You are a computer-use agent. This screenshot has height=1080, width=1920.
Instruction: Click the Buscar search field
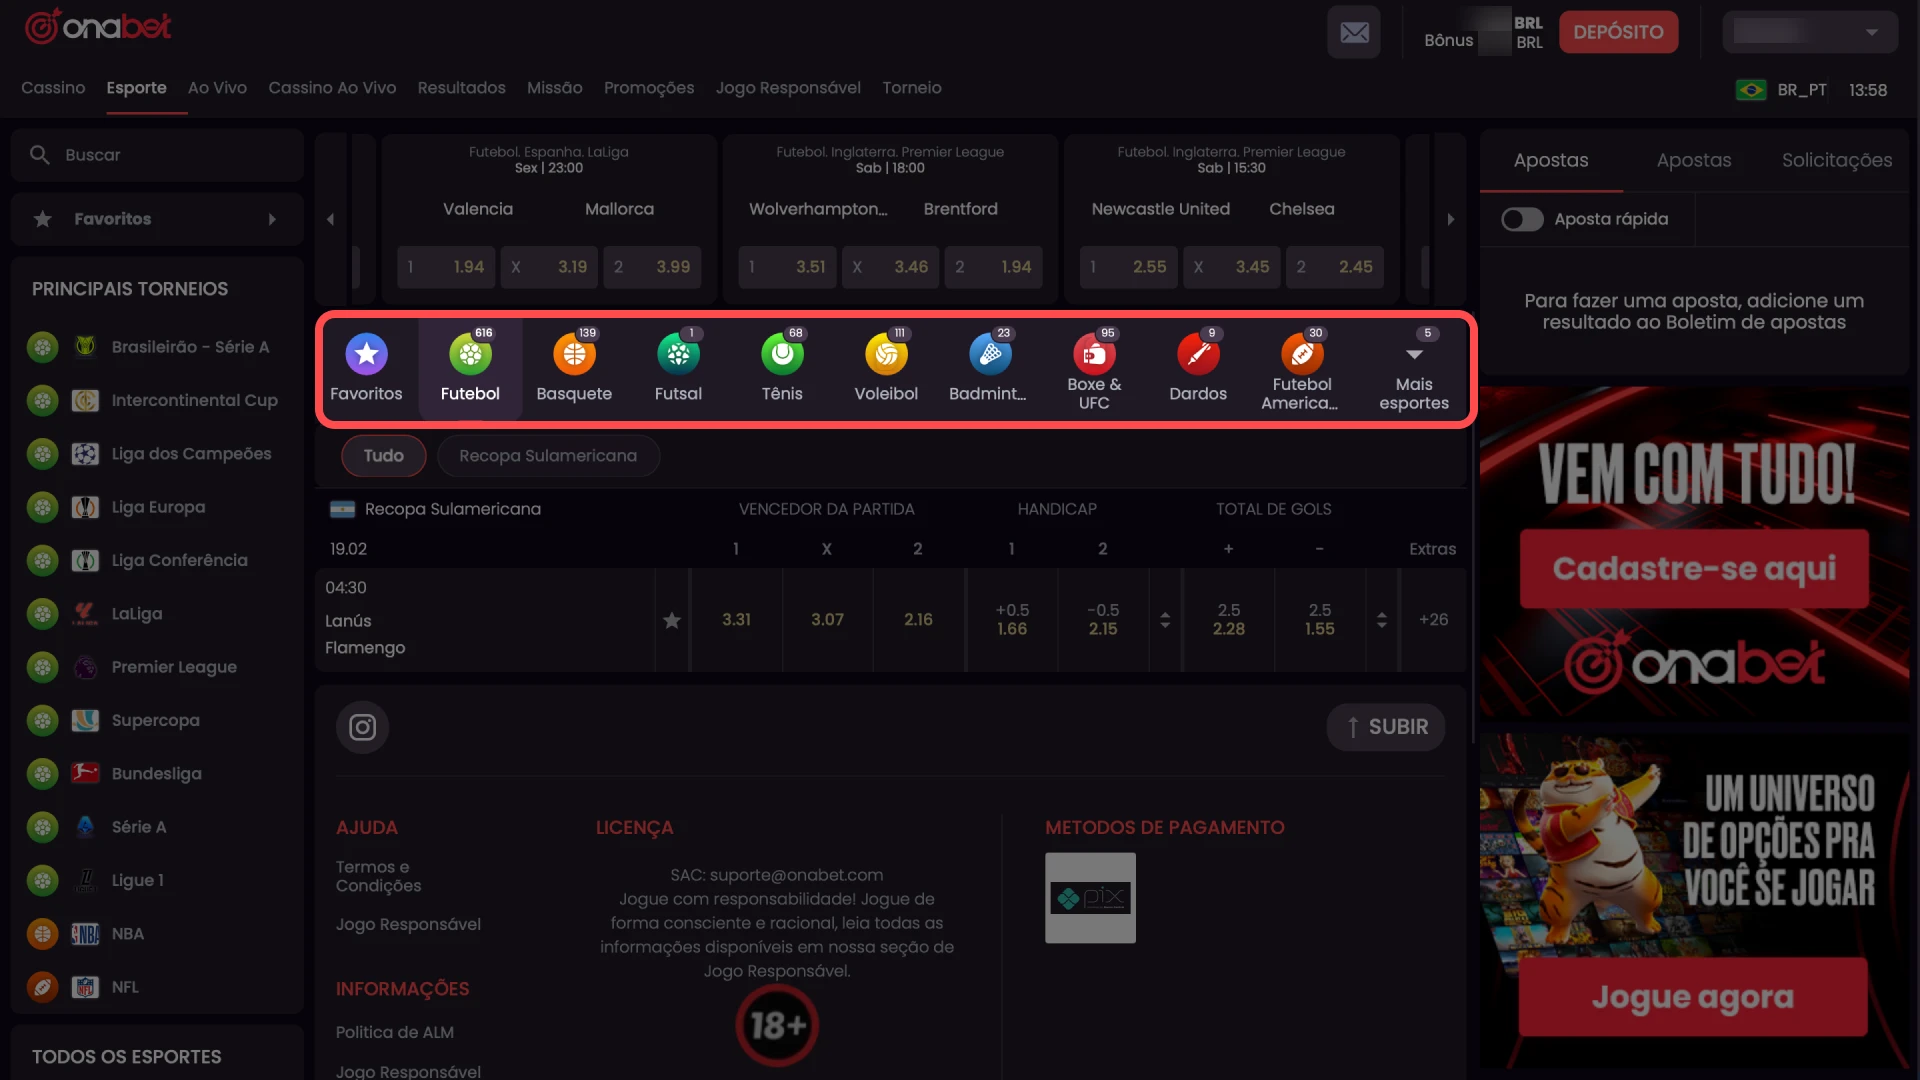click(157, 155)
